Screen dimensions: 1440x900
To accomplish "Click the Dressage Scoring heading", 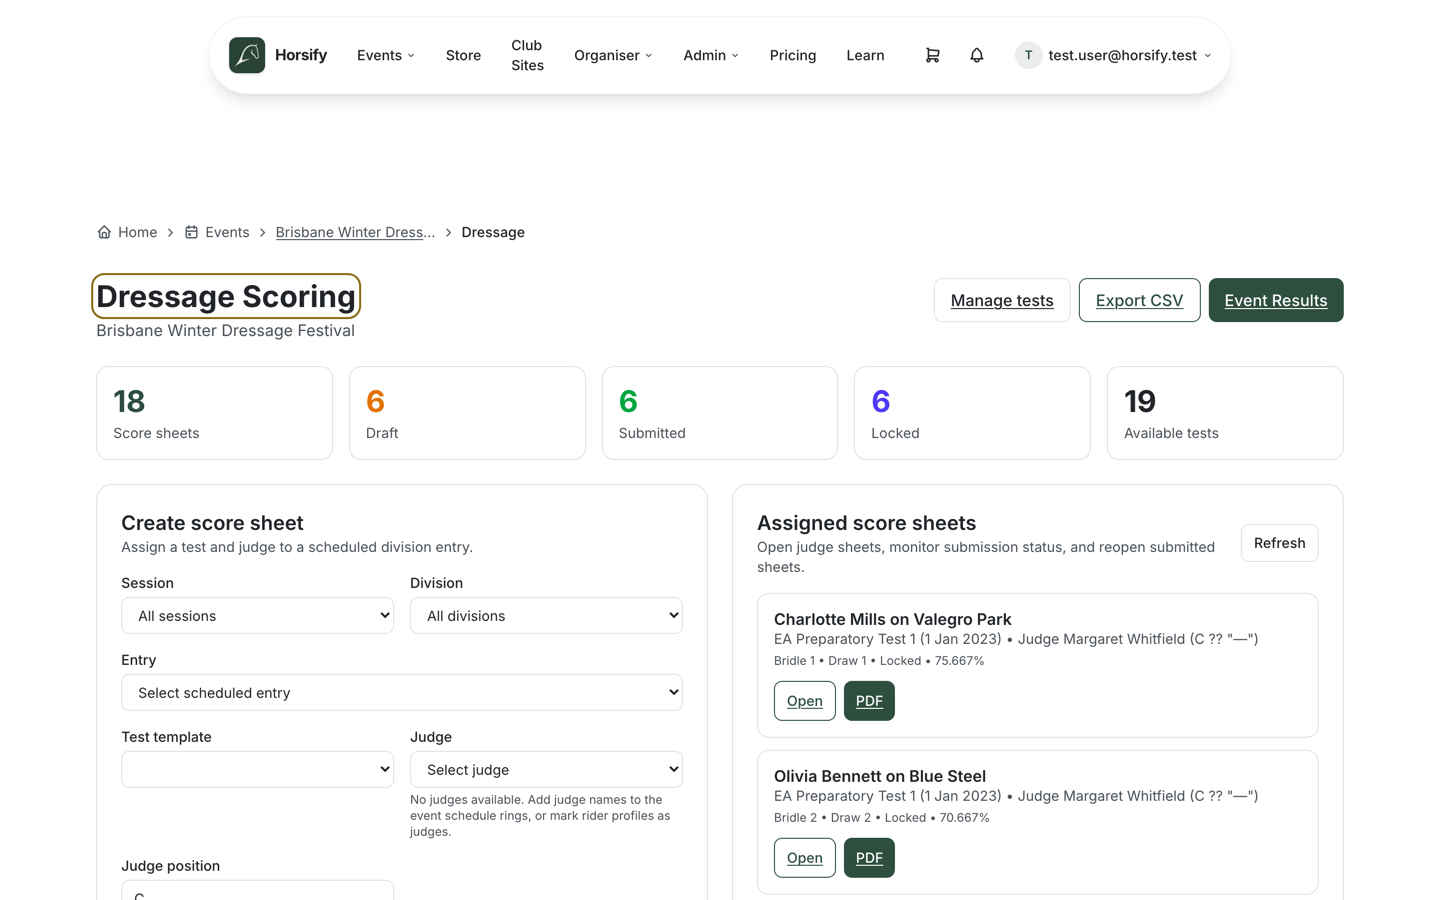I will point(226,296).
